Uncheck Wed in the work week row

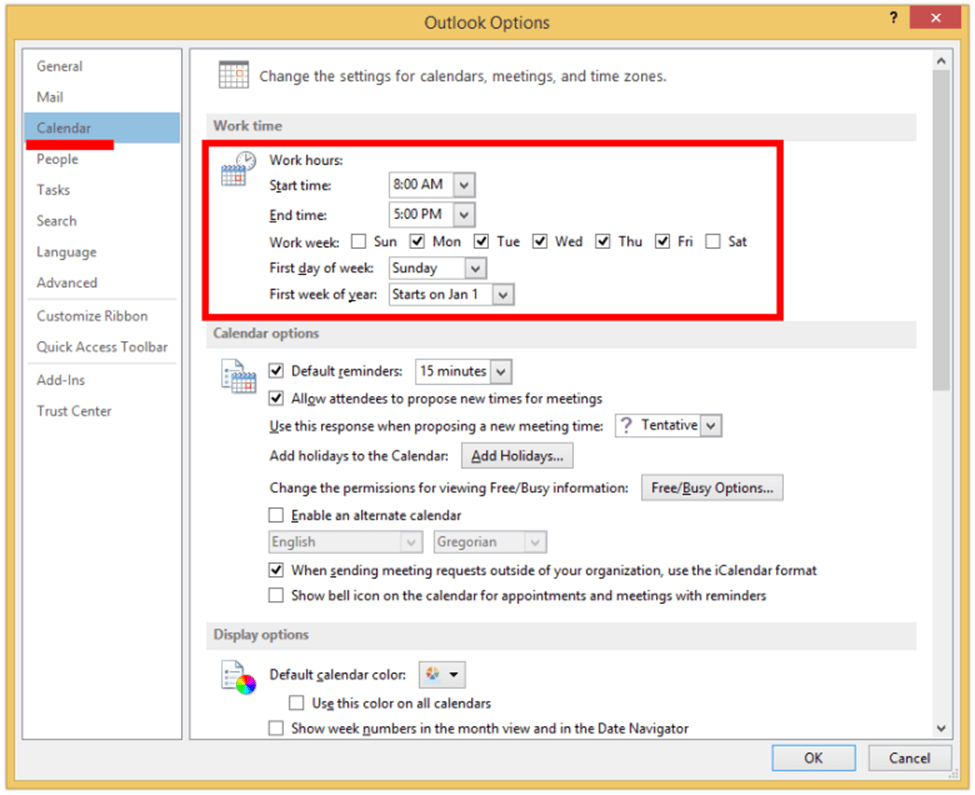540,241
